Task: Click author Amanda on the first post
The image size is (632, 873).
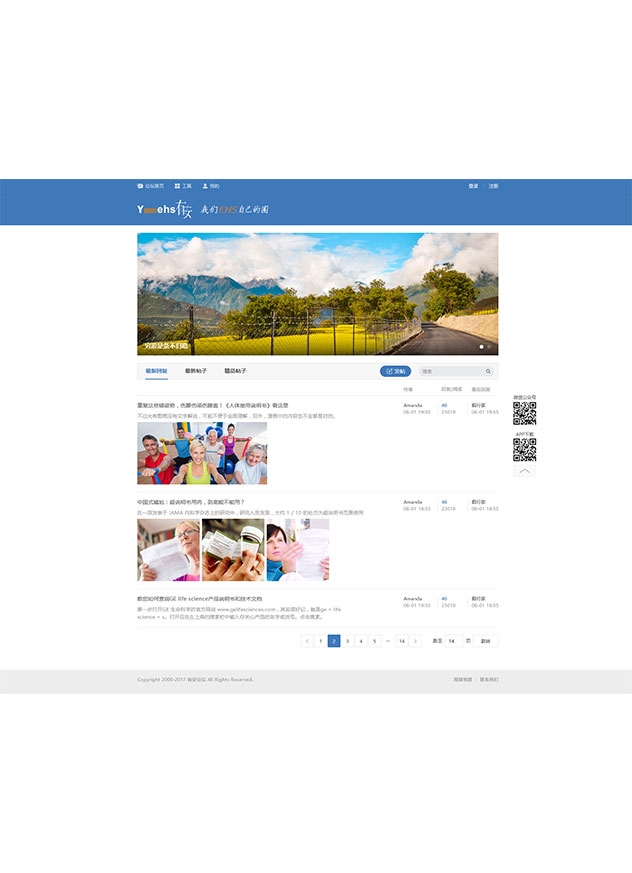Action: [413, 405]
